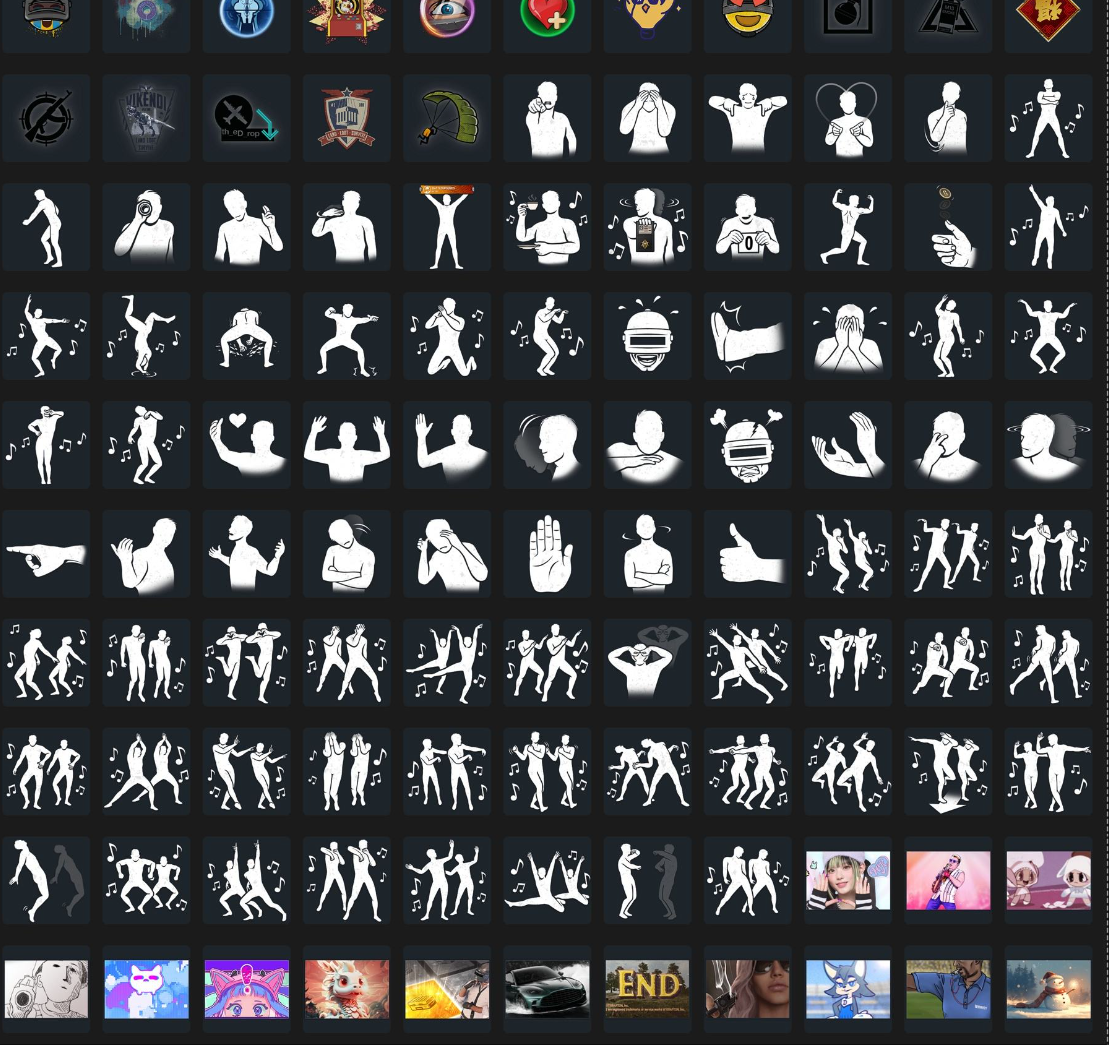This screenshot has height=1045, width=1109.
Task: Select the emote holding a banner overhead
Action: coord(447,227)
